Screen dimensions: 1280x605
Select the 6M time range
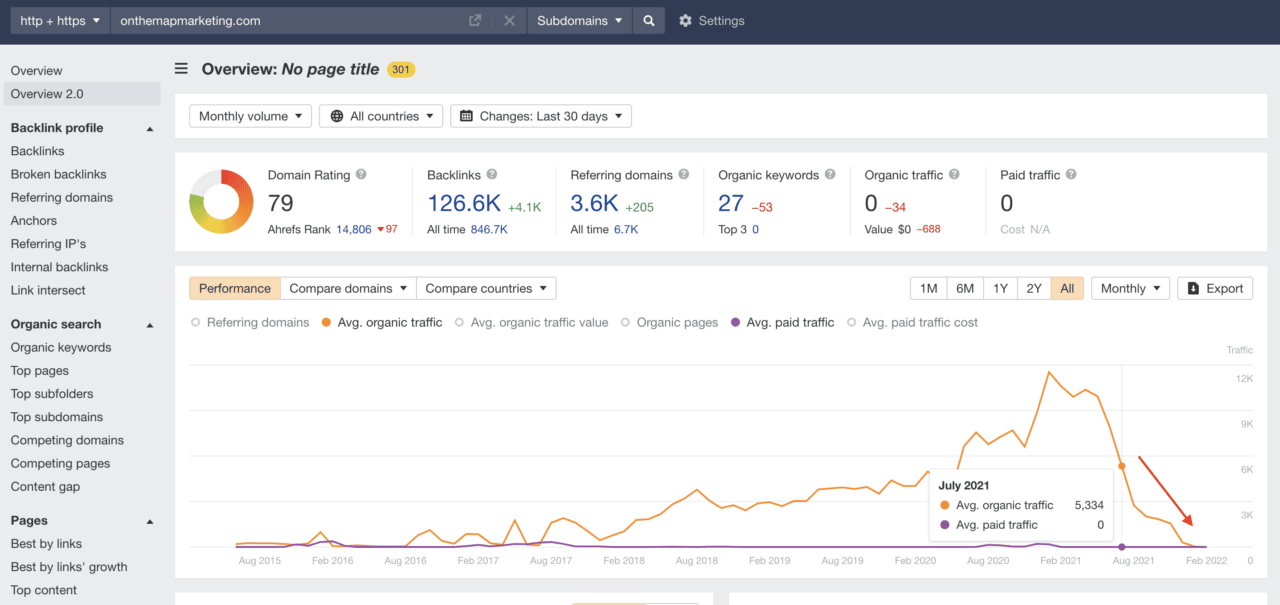click(965, 288)
